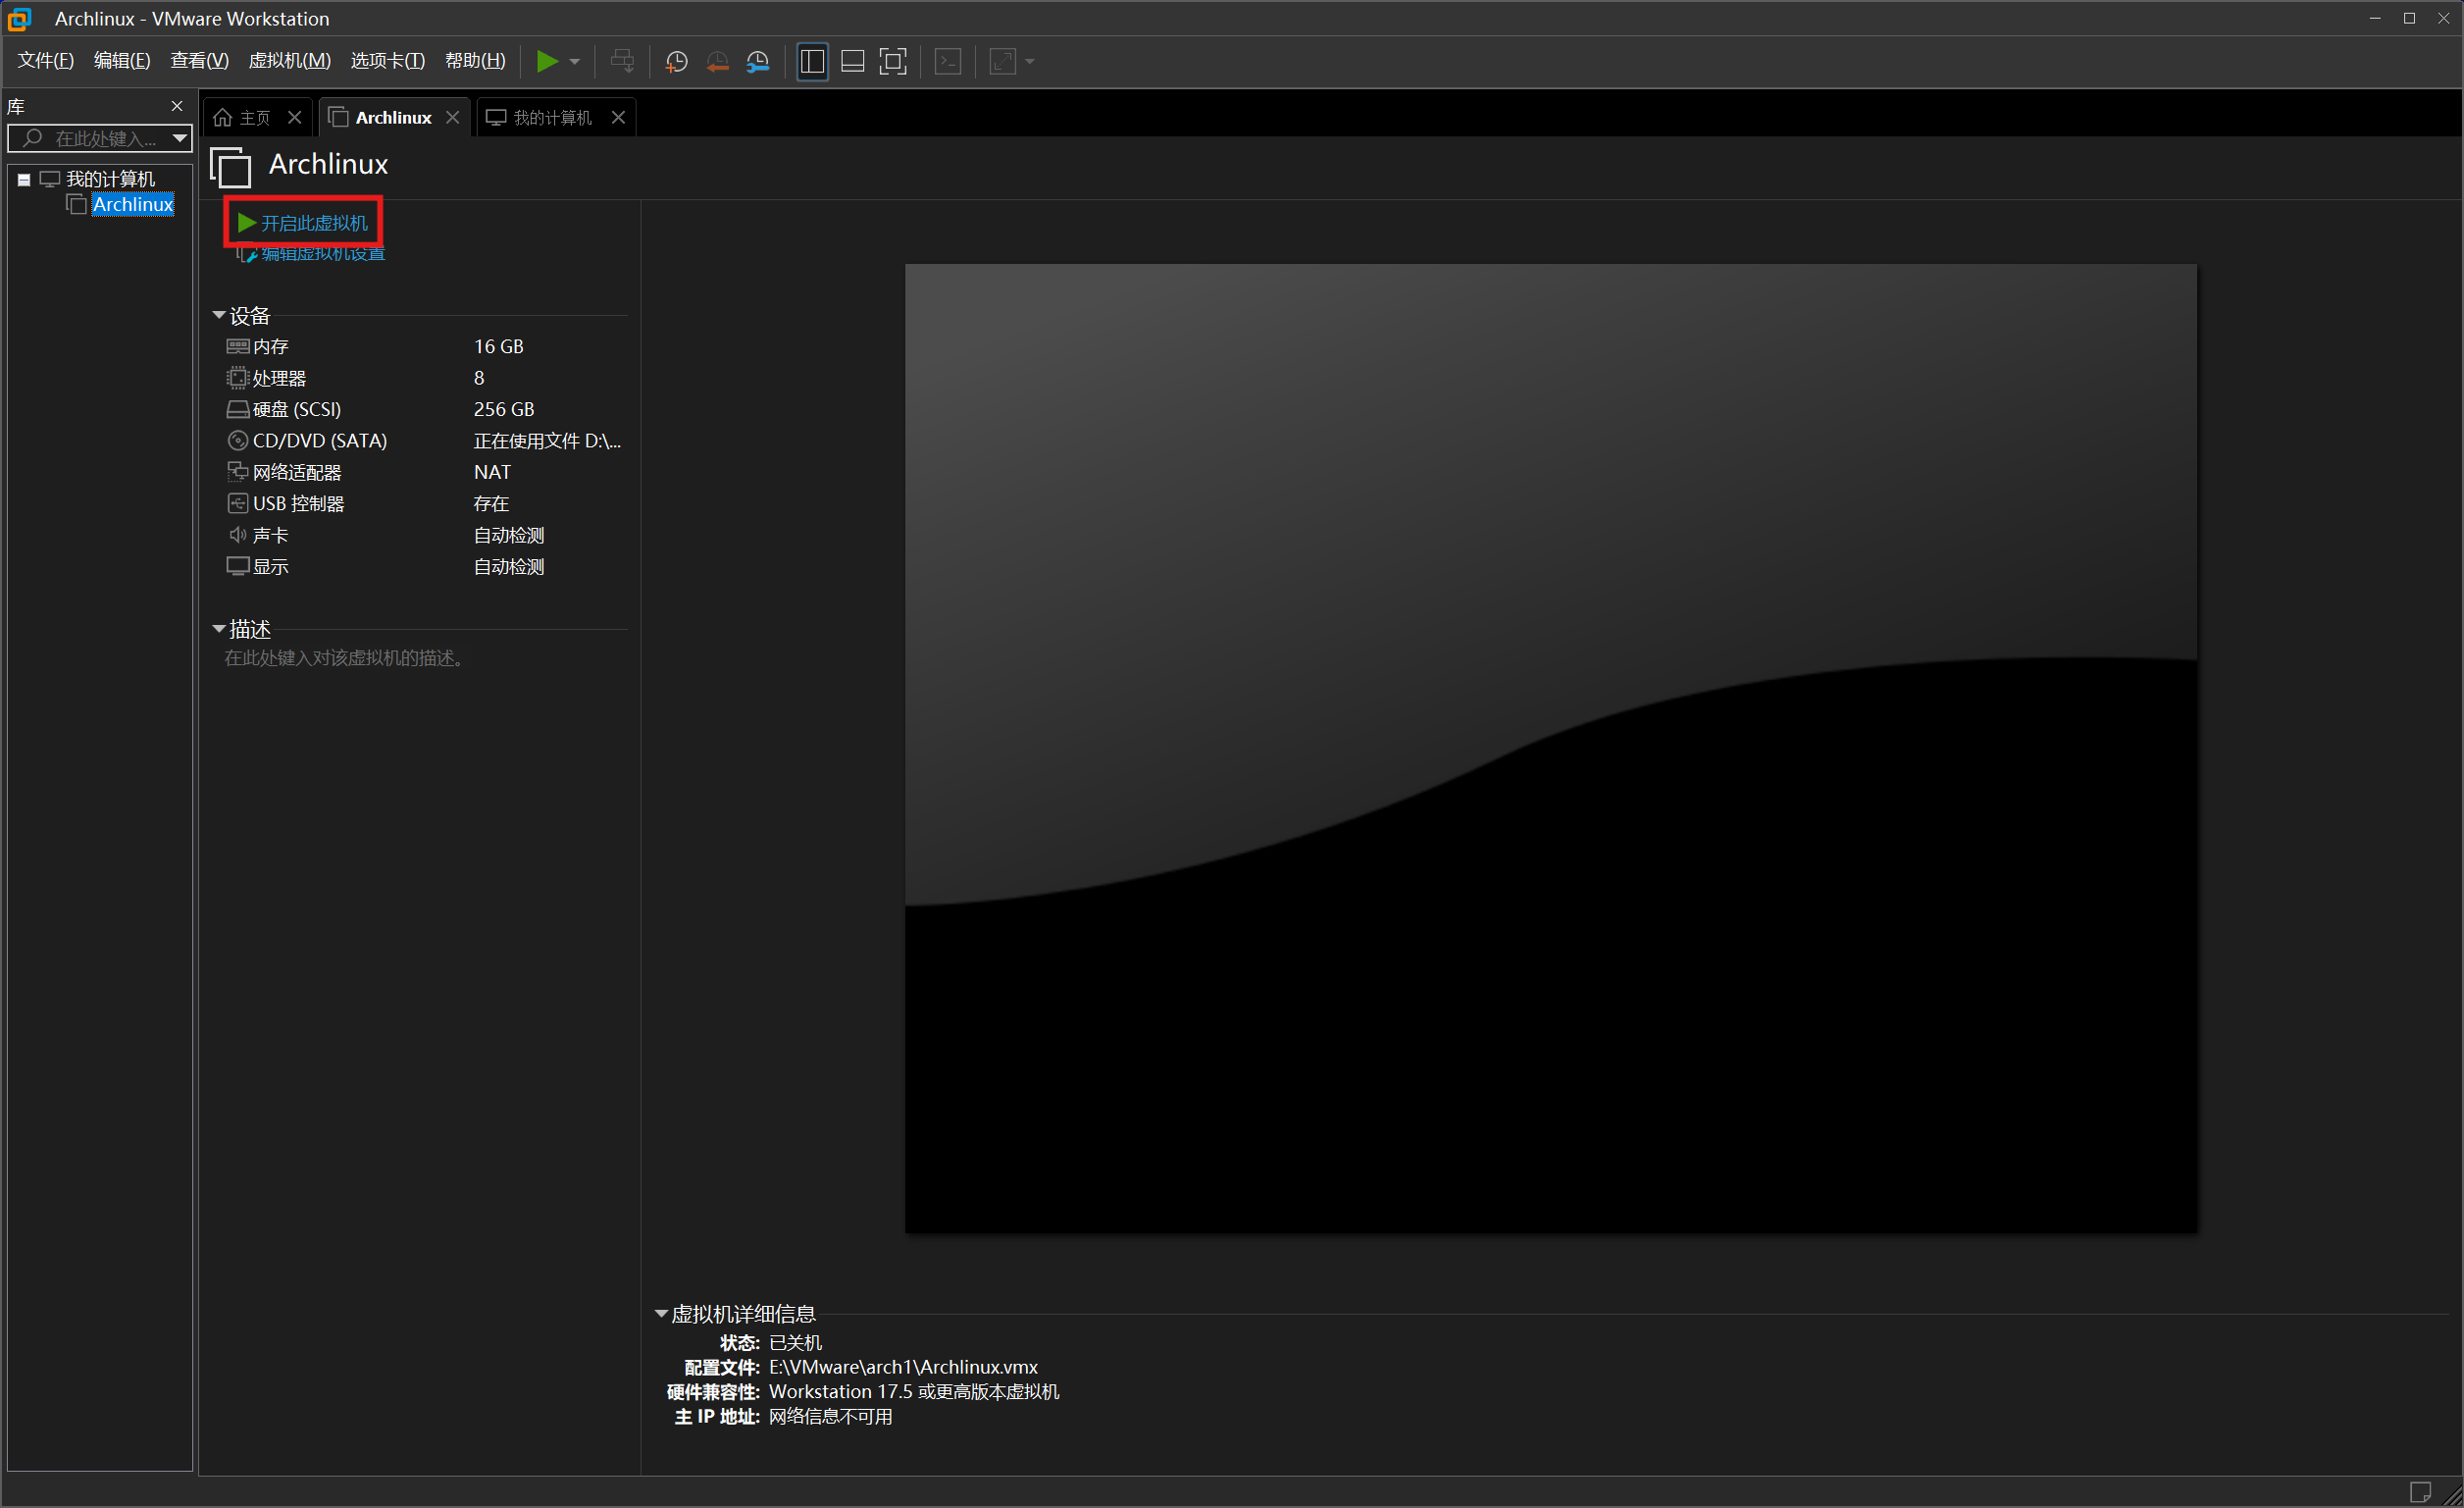The height and width of the screenshot is (1508, 2464).
Task: Close the 库 library panel
Action: point(177,106)
